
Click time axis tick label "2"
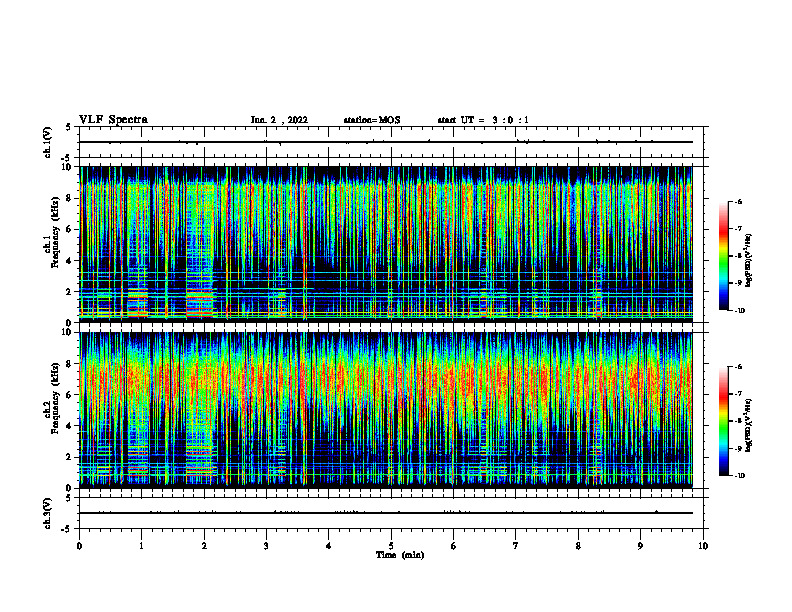pos(204,546)
